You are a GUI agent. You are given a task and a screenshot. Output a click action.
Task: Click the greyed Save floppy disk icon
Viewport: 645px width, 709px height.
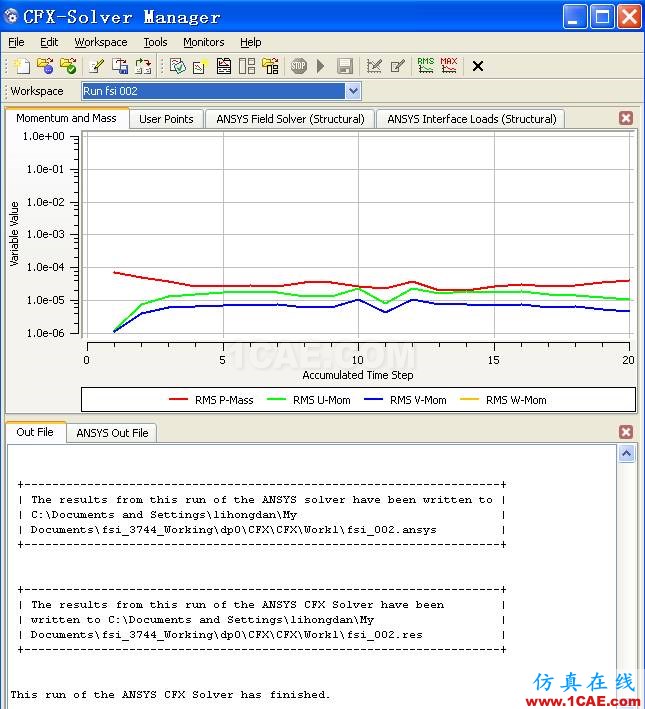(345, 66)
